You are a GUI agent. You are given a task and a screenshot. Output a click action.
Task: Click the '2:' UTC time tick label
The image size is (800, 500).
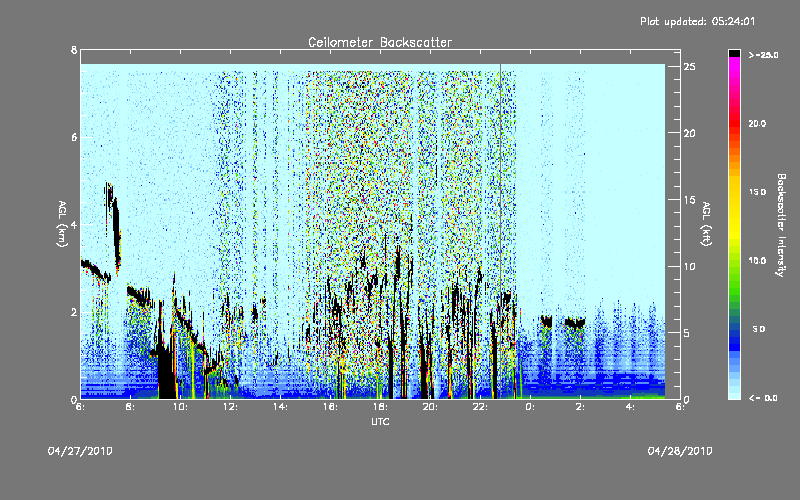pos(580,407)
